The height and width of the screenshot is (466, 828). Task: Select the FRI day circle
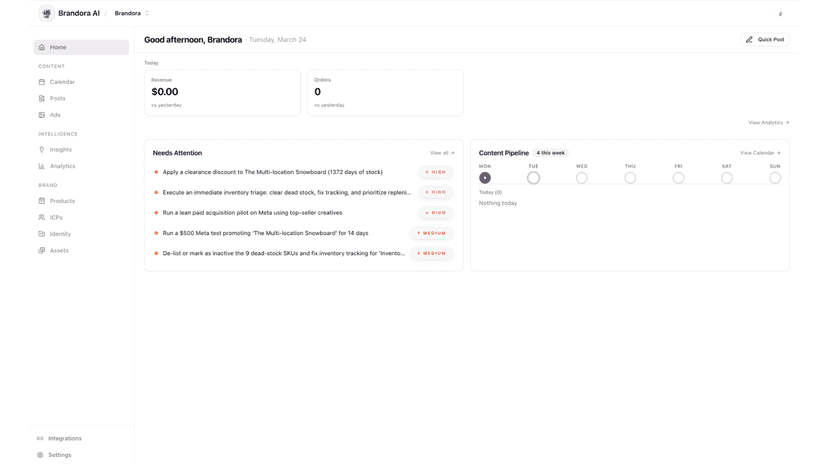pyautogui.click(x=679, y=178)
